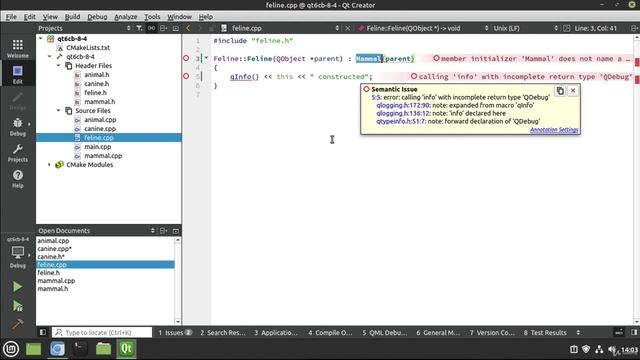The image size is (640, 360).
Task: Click the Line: 3, Col: 41 indicator
Action: (x=596, y=28)
